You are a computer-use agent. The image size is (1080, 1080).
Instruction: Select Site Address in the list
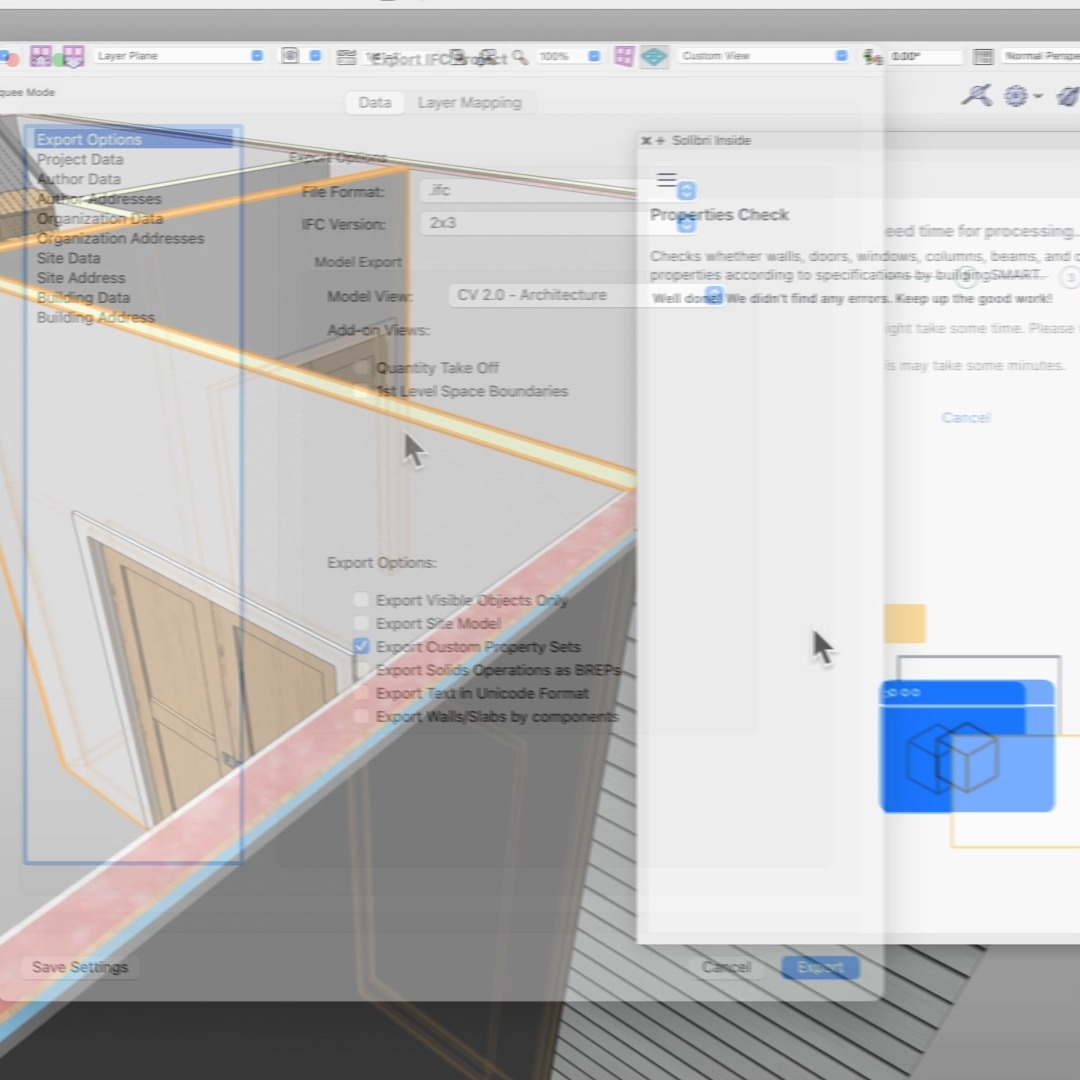tap(81, 278)
